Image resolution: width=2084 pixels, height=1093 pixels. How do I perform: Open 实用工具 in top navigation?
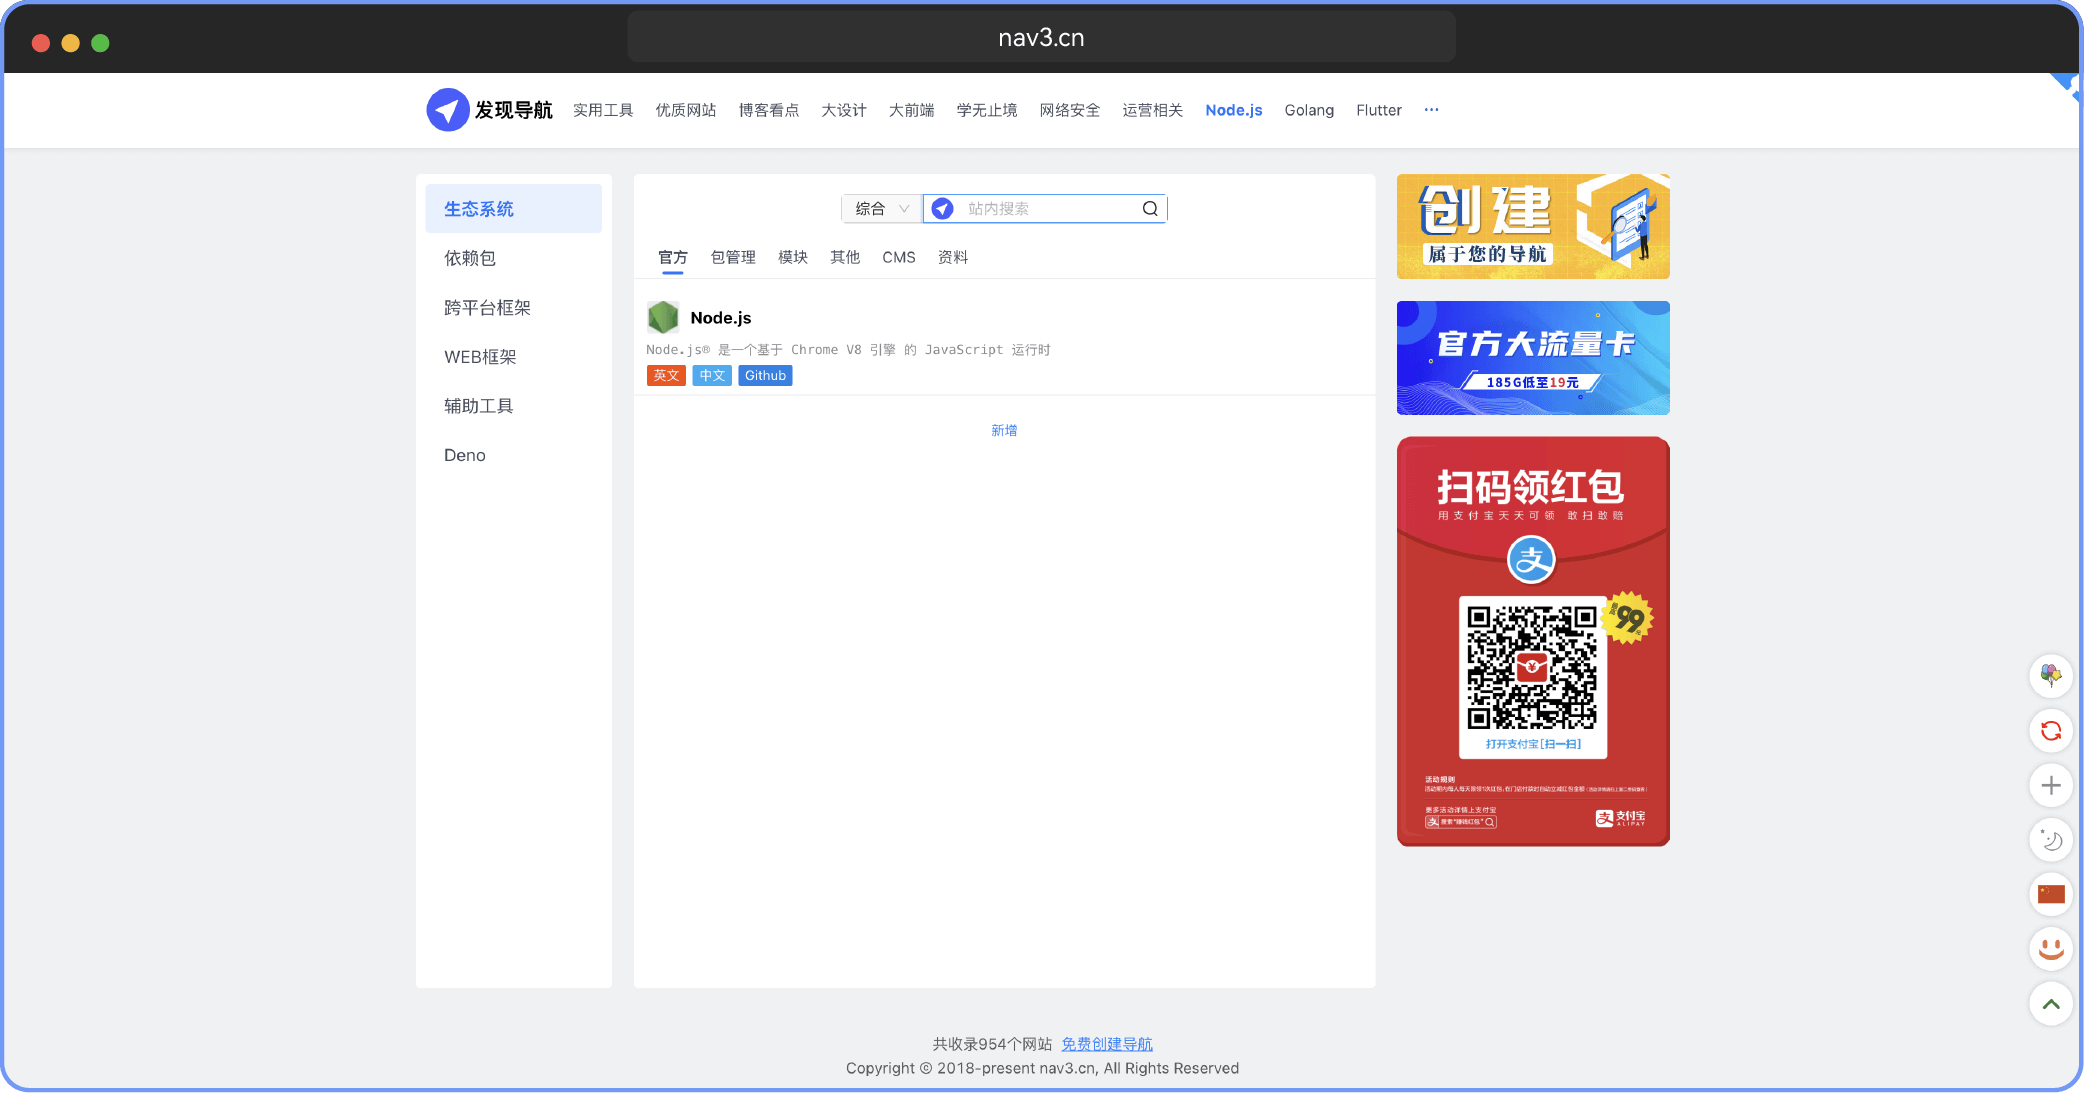point(603,110)
